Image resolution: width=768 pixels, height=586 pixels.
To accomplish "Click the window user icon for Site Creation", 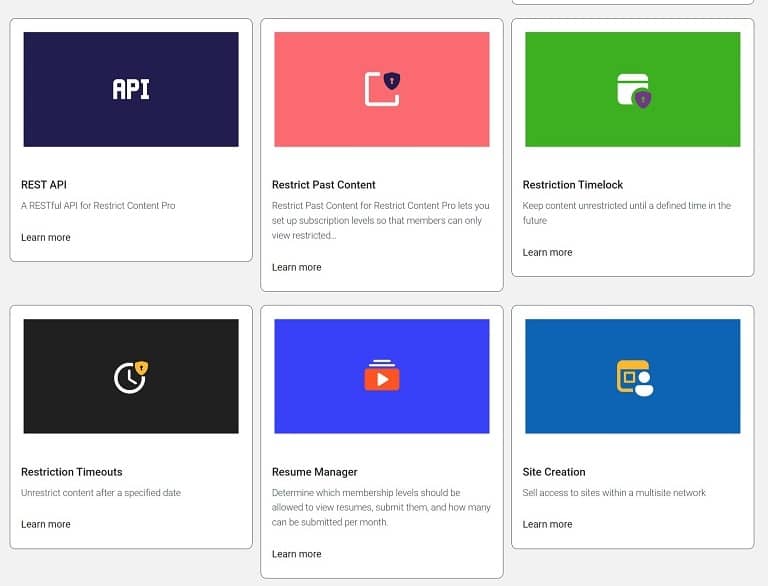I will [634, 378].
